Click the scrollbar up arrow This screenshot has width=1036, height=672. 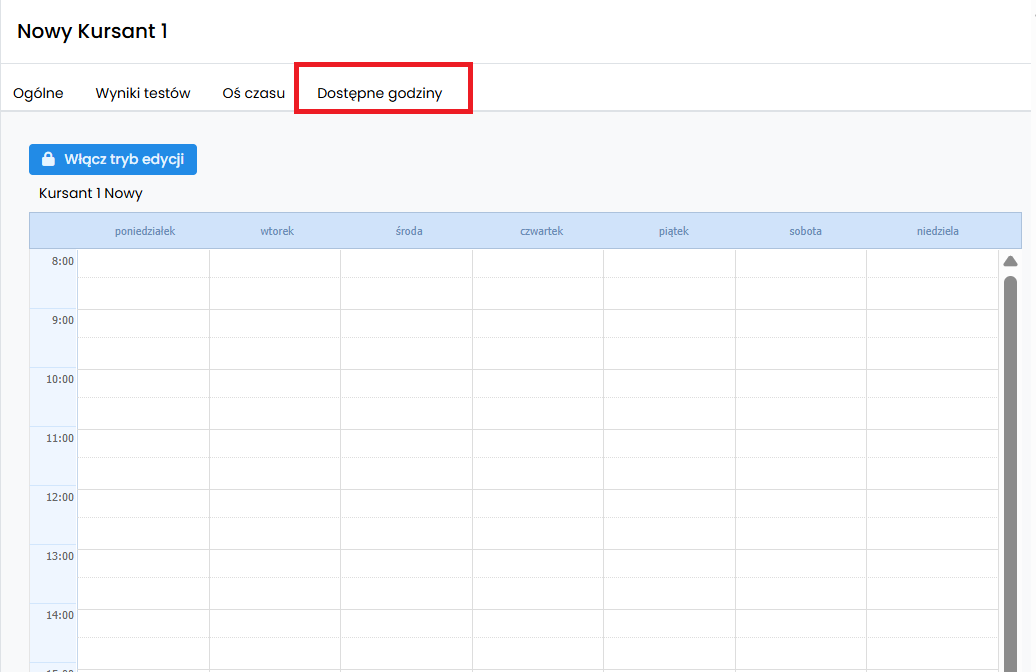[1010, 261]
